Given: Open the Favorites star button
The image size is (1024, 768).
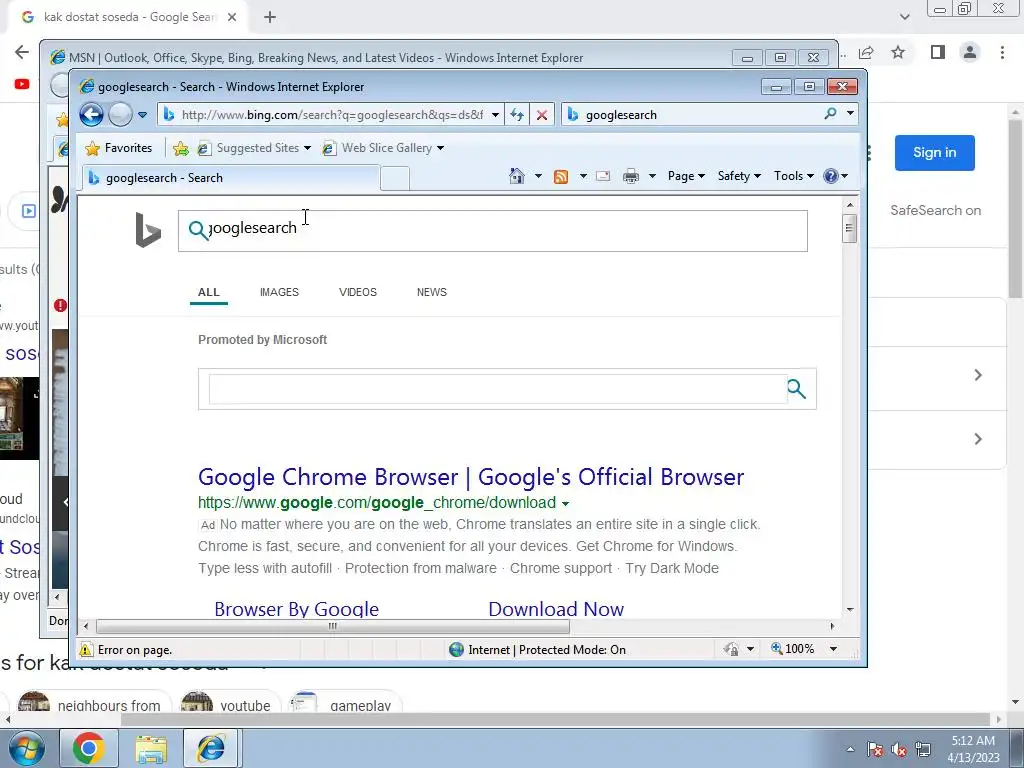Looking at the screenshot, I should click(x=118, y=148).
